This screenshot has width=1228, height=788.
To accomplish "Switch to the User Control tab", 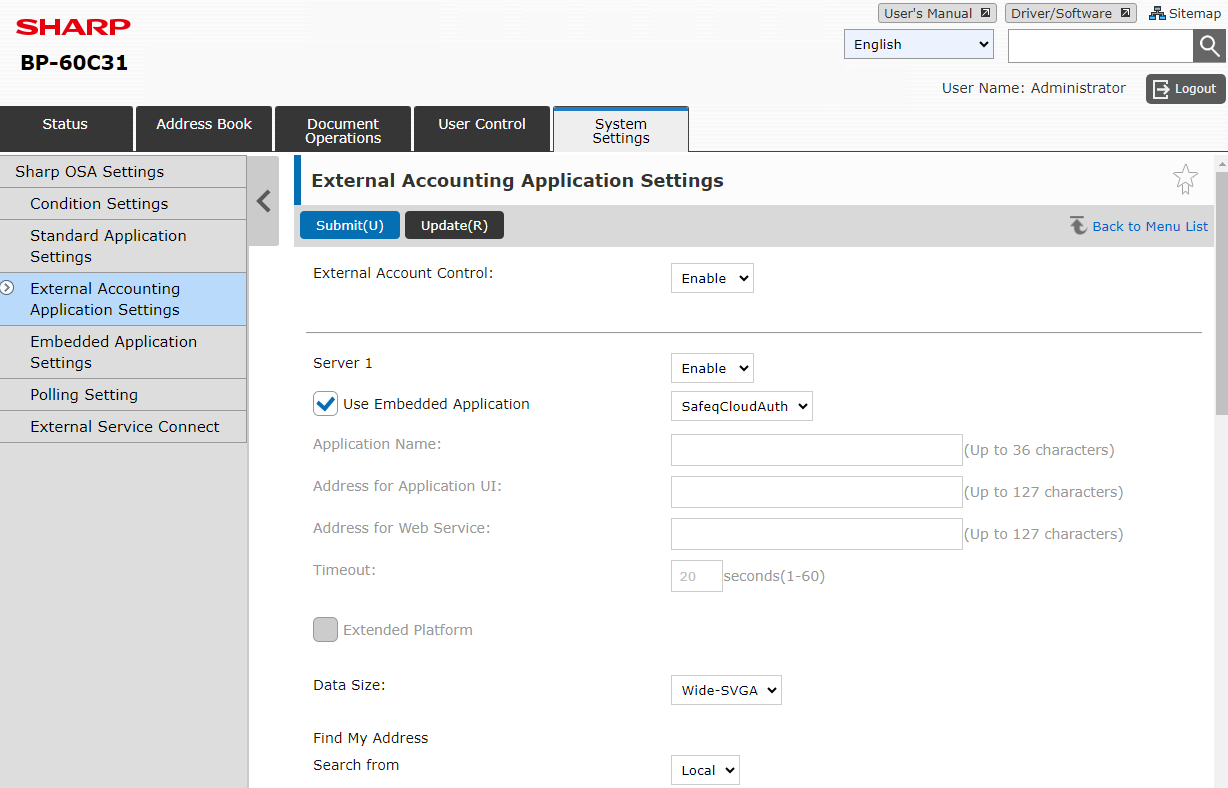I will 481,125.
